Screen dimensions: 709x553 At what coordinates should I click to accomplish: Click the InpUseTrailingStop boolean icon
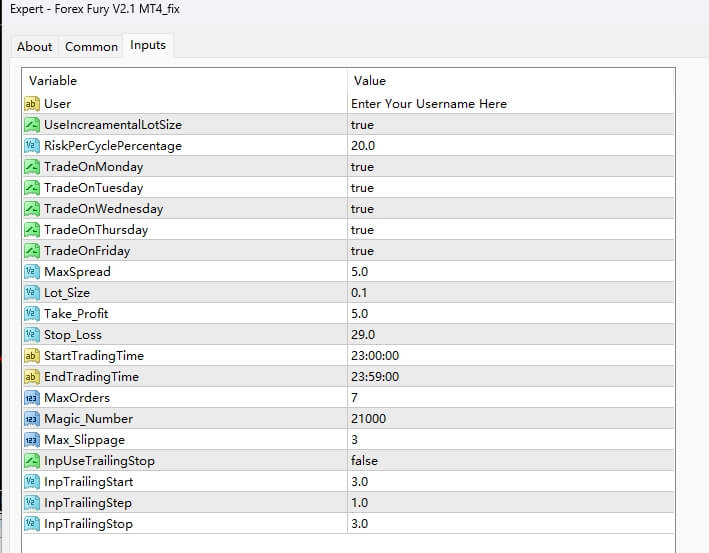click(32, 461)
